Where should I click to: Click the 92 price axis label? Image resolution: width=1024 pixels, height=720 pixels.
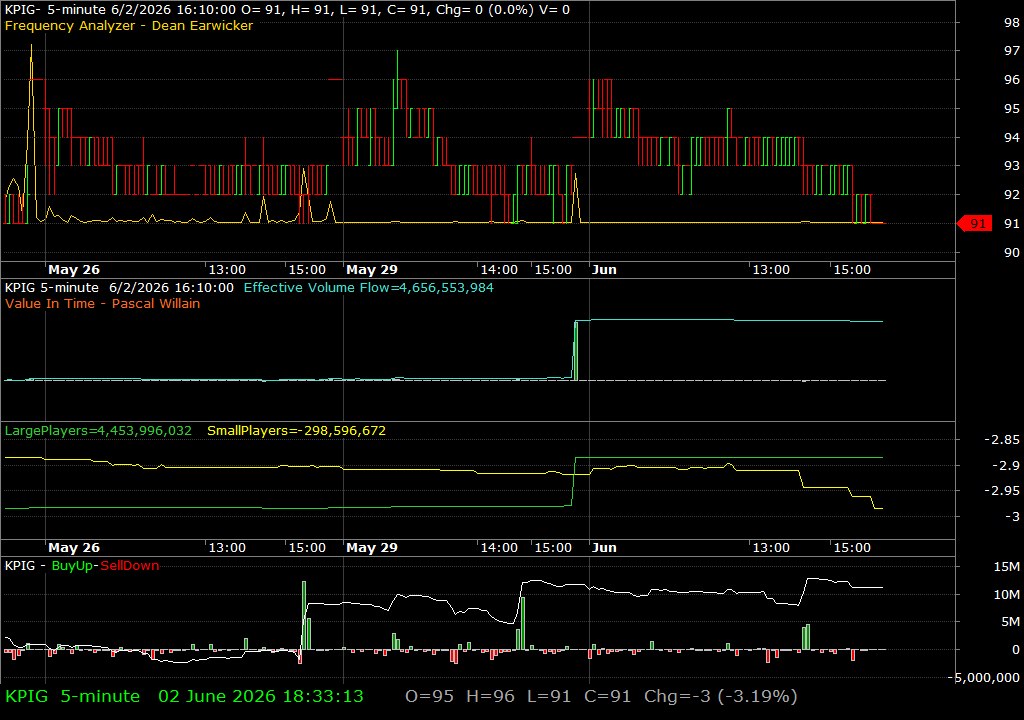pyautogui.click(x=1011, y=195)
